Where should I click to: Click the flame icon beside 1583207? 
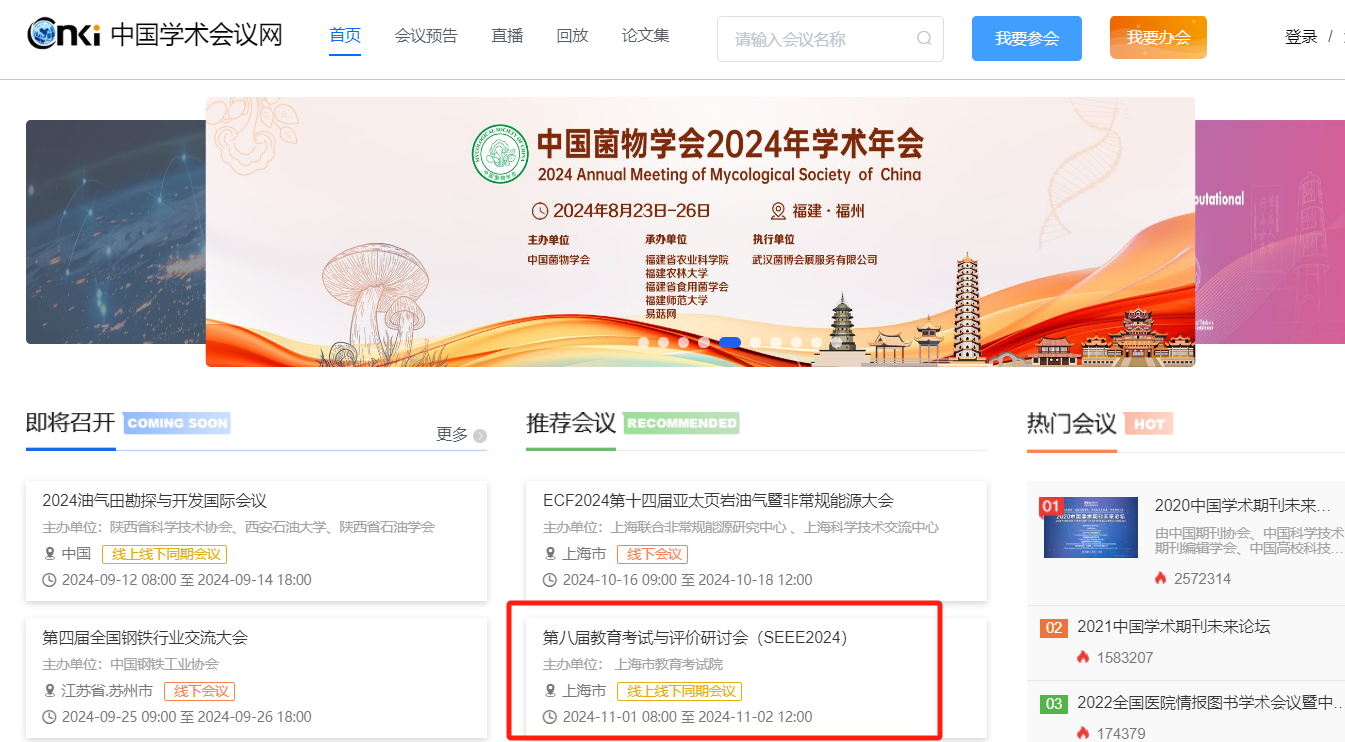1083,657
